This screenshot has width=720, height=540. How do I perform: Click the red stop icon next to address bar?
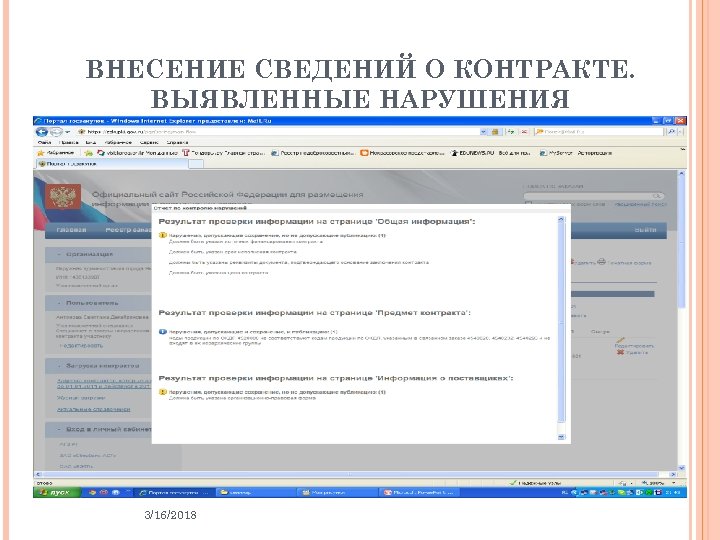523,132
